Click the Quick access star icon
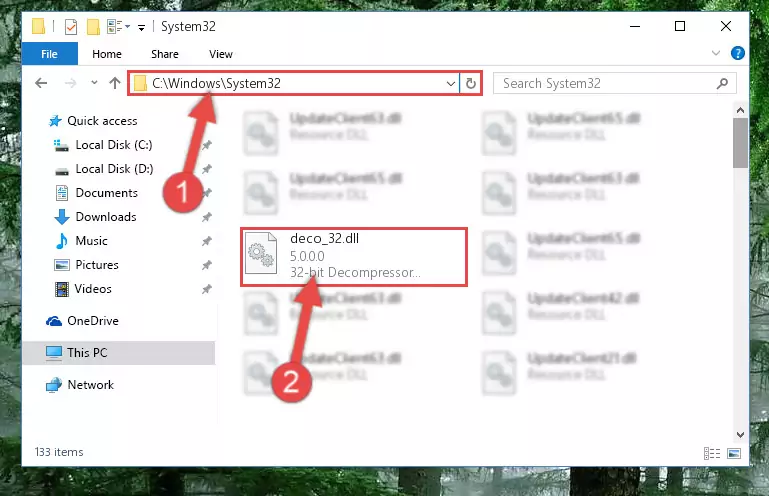 pos(55,121)
